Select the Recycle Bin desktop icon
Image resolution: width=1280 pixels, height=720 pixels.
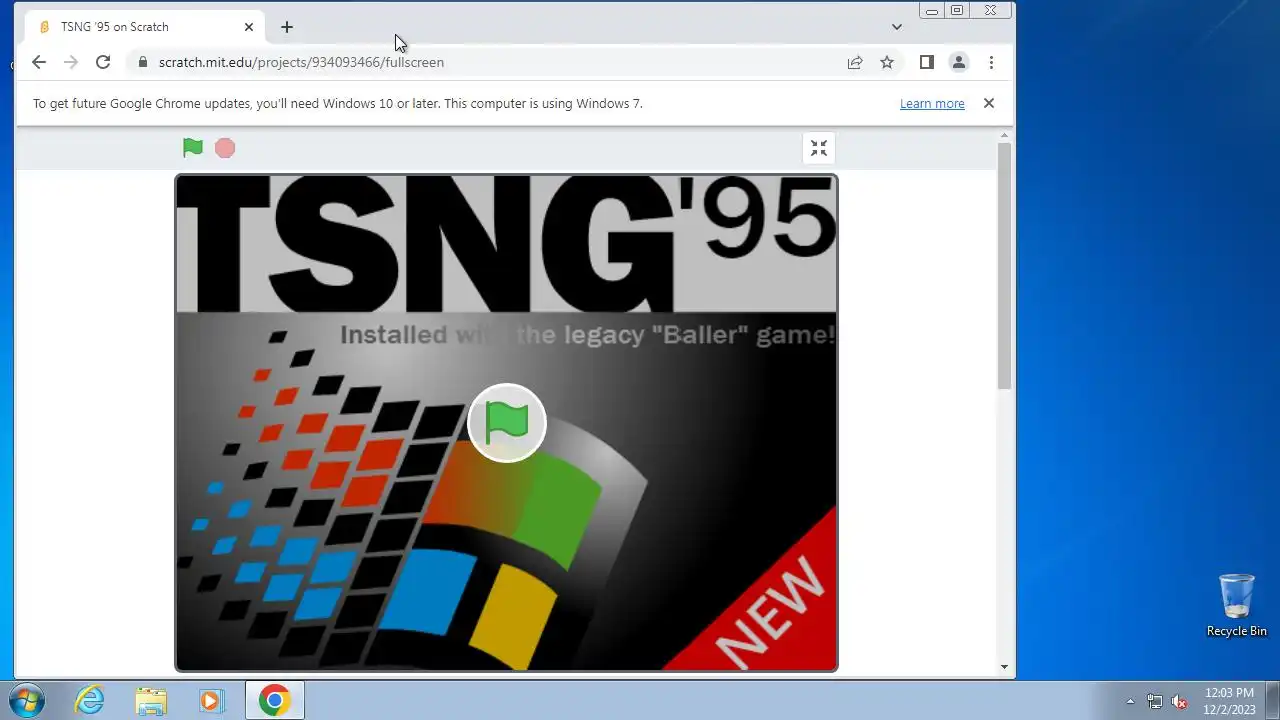(x=1237, y=605)
